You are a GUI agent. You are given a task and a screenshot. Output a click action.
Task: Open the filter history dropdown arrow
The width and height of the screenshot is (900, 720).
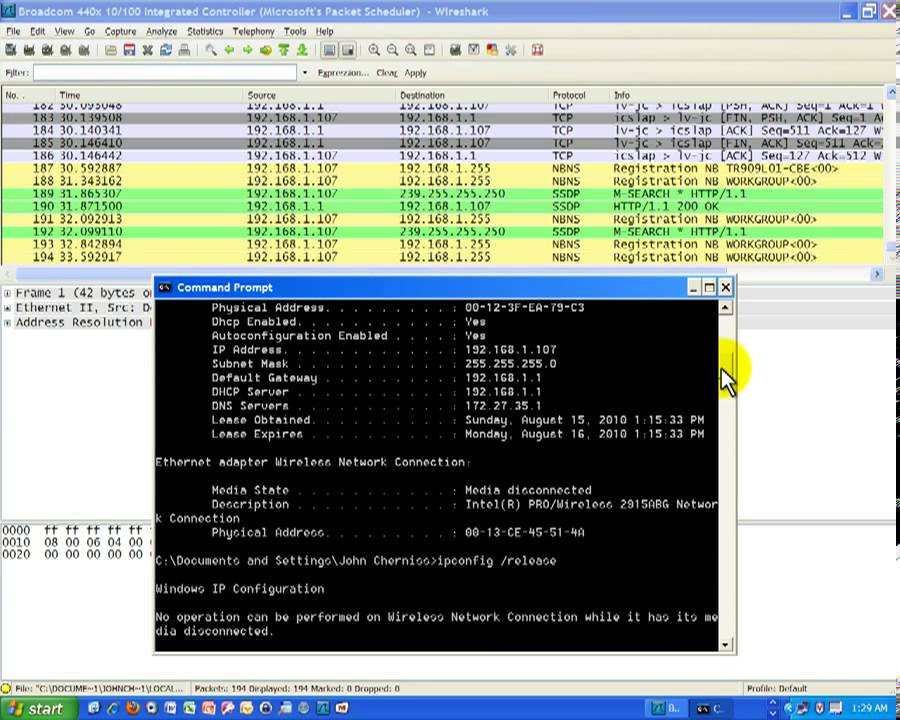tap(305, 73)
